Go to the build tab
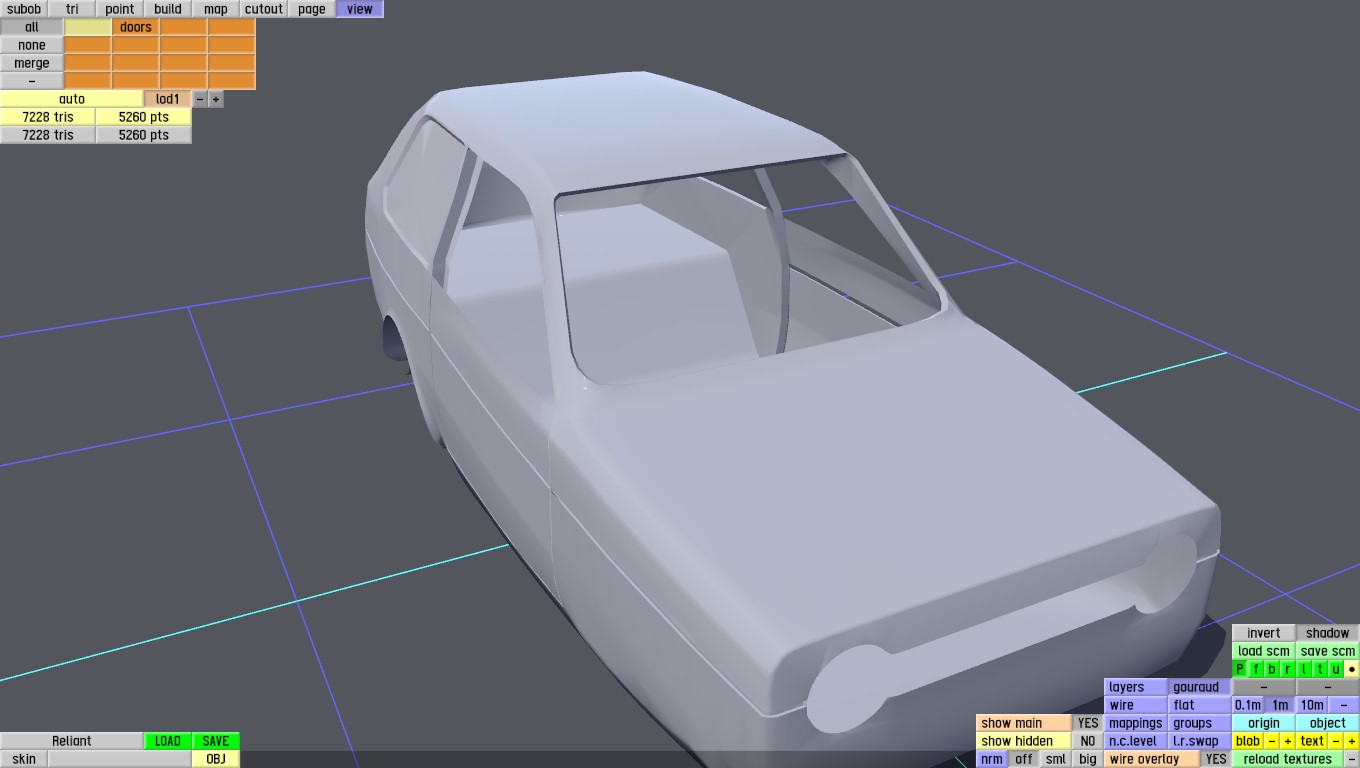Screen dimensions: 1360x768 [168, 9]
